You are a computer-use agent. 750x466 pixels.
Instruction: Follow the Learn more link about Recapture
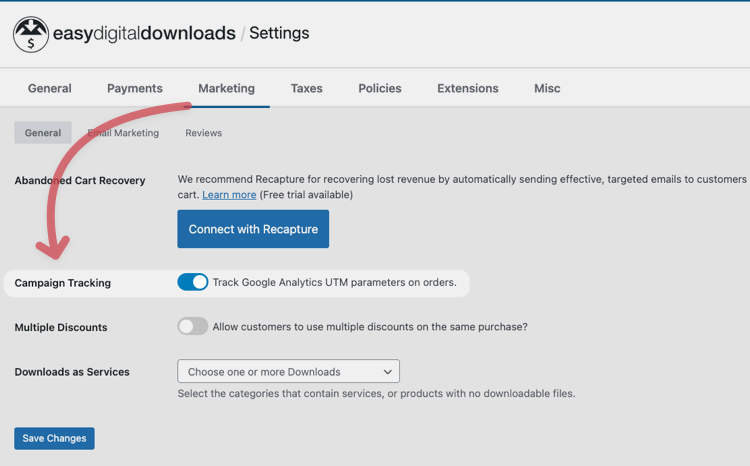click(x=229, y=195)
